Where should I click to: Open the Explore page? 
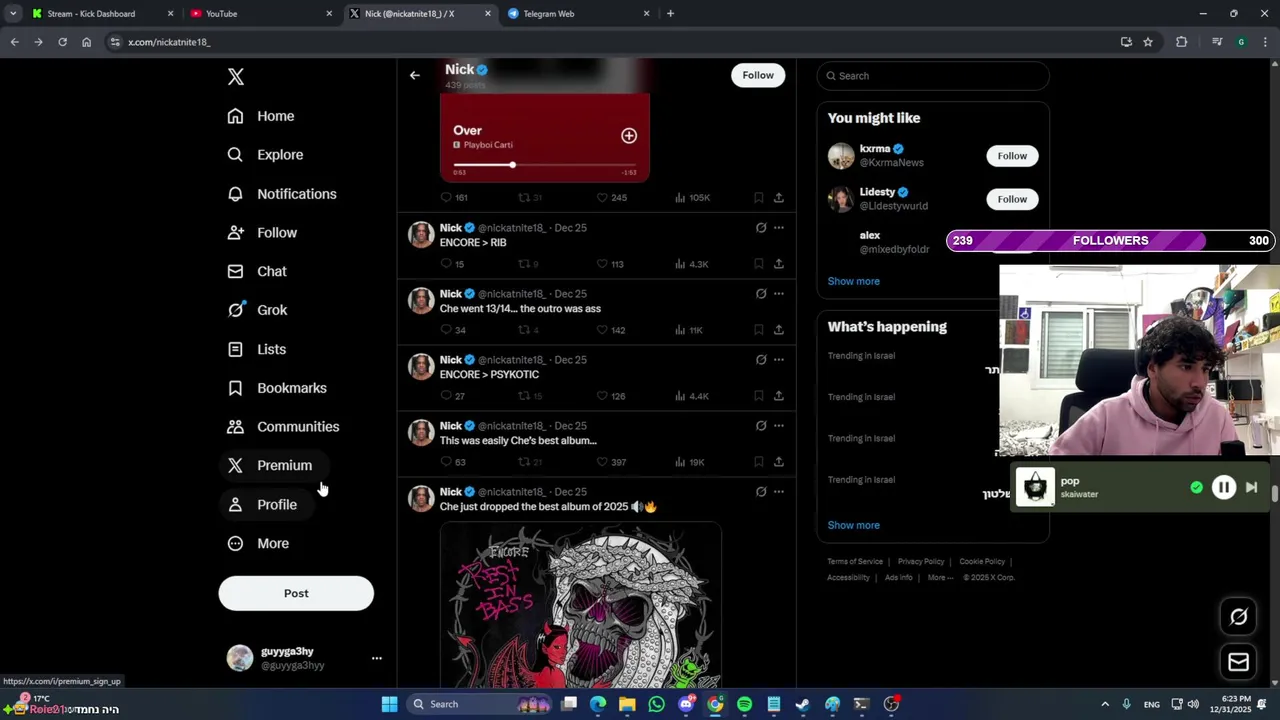265,155
